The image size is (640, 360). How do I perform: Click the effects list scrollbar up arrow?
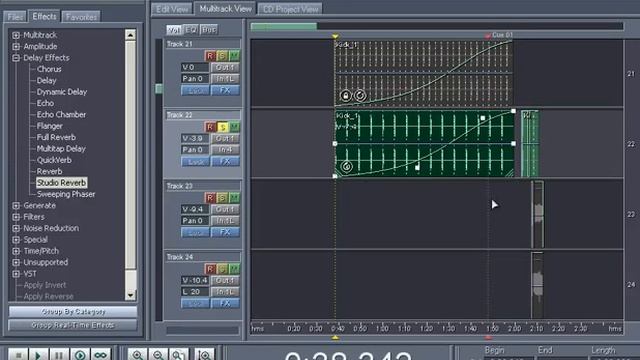pos(130,35)
